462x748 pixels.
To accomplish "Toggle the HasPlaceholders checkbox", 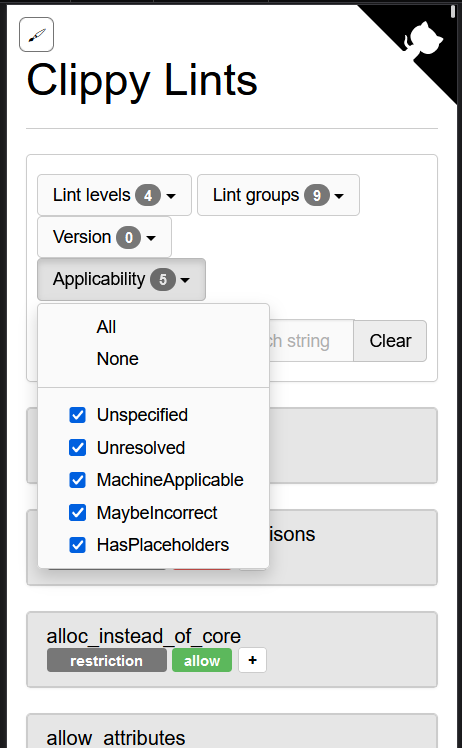I will click(77, 545).
